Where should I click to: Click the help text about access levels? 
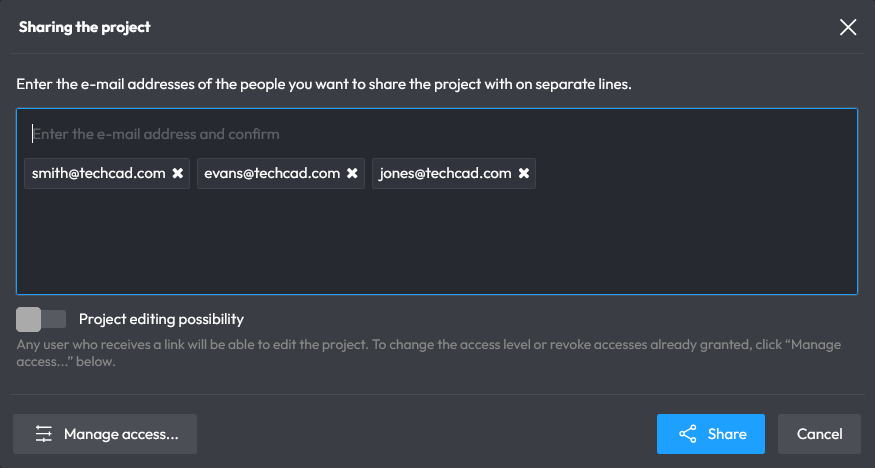click(428, 352)
